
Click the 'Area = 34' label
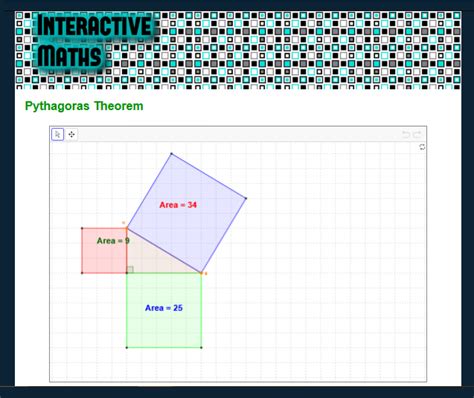178,205
